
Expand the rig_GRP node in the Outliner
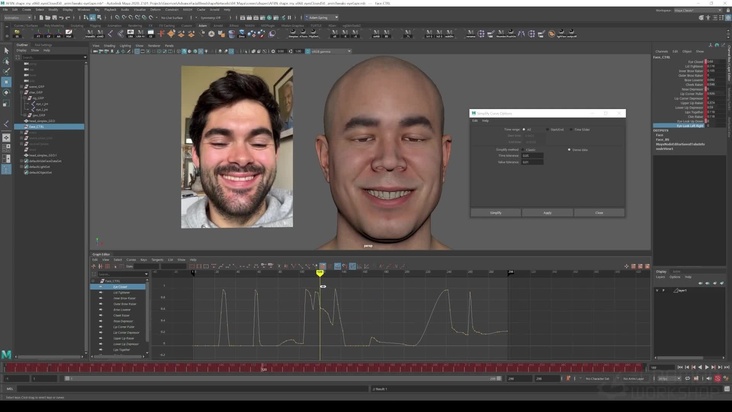click(26, 98)
